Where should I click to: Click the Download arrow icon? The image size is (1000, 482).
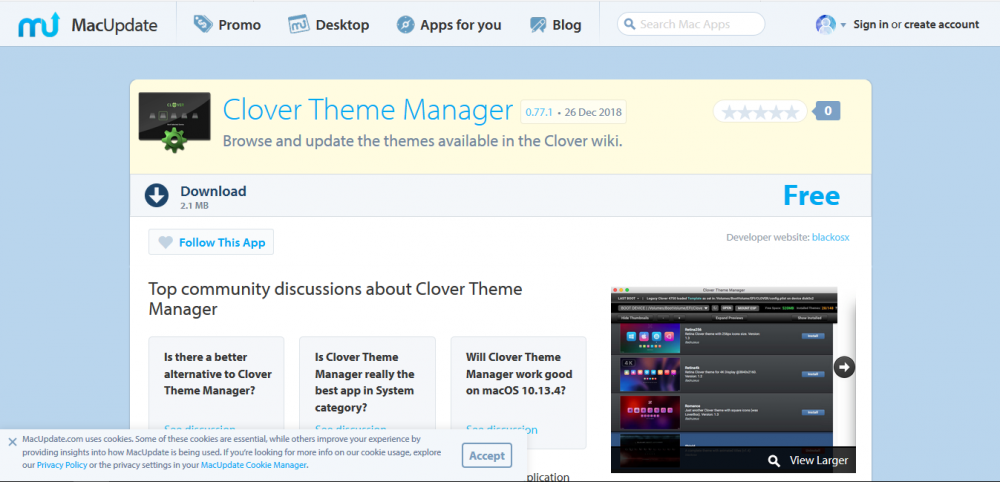(x=156, y=195)
